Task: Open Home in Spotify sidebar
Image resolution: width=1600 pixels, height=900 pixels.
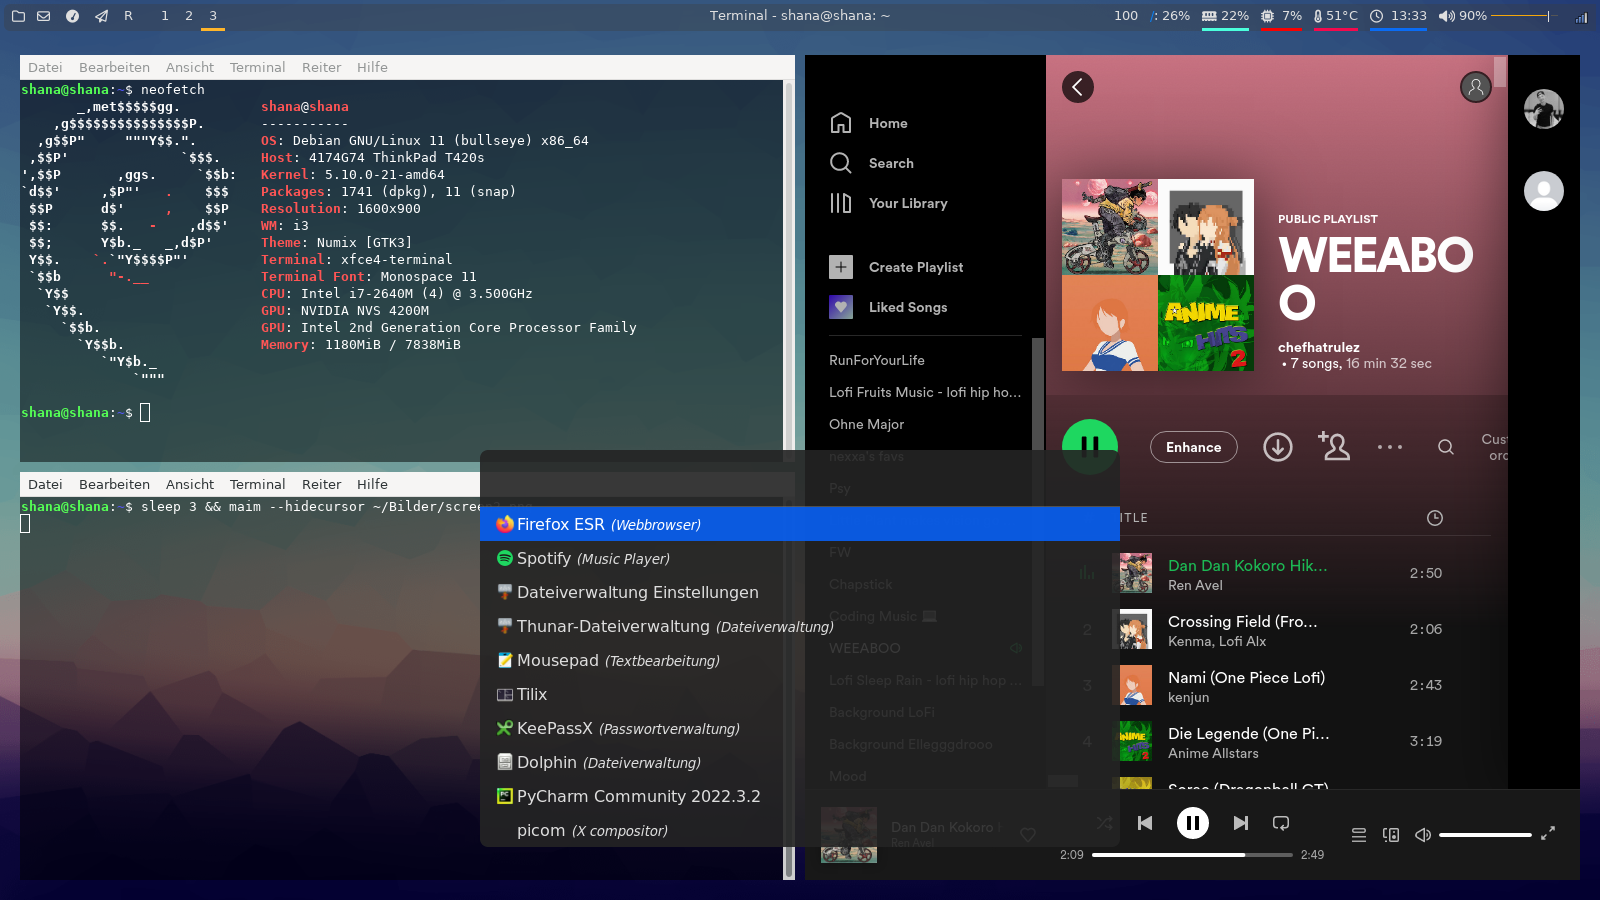Action: [x=868, y=123]
